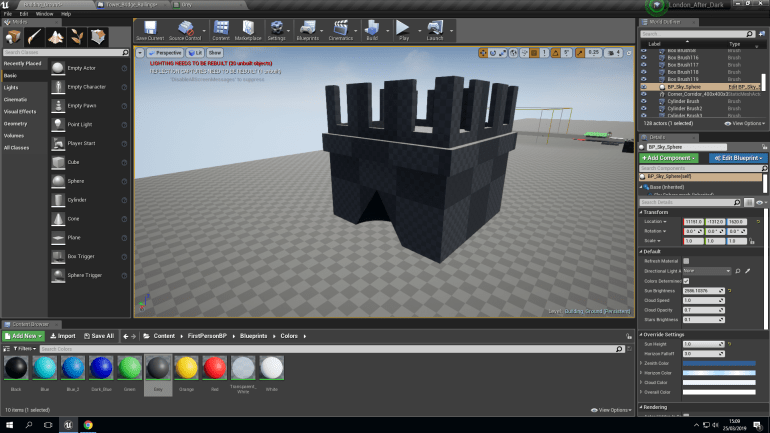Select the Foliage mode icon
The width and height of the screenshot is (770, 433).
pos(77,37)
